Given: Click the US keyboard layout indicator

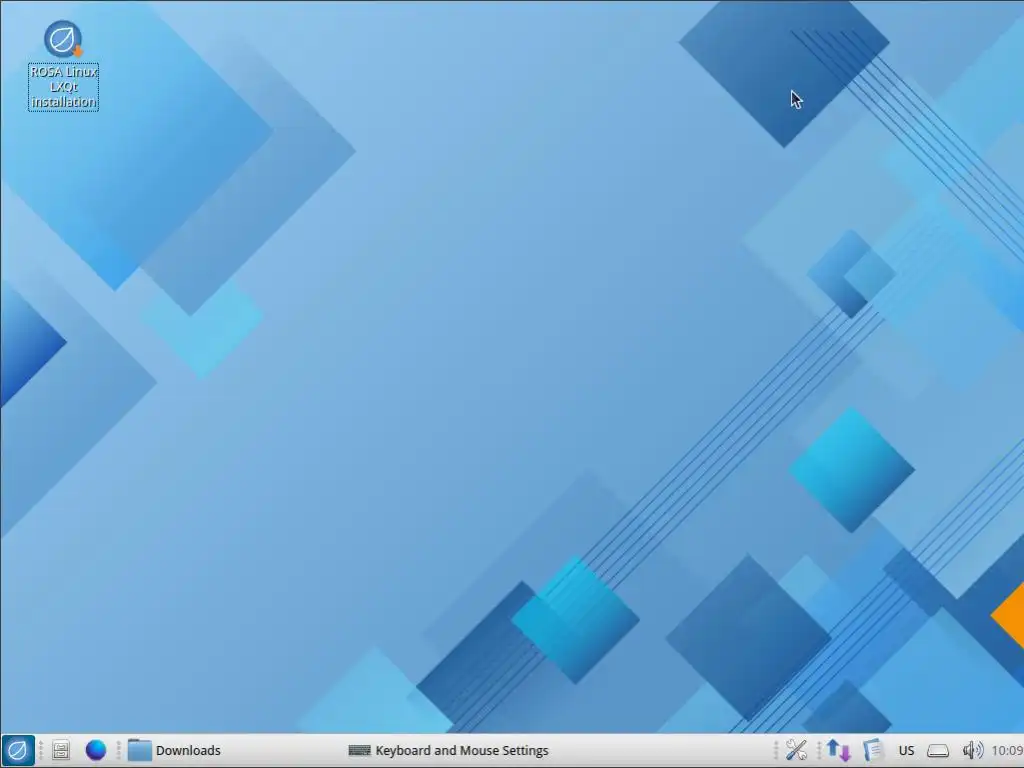Looking at the screenshot, I should [906, 750].
